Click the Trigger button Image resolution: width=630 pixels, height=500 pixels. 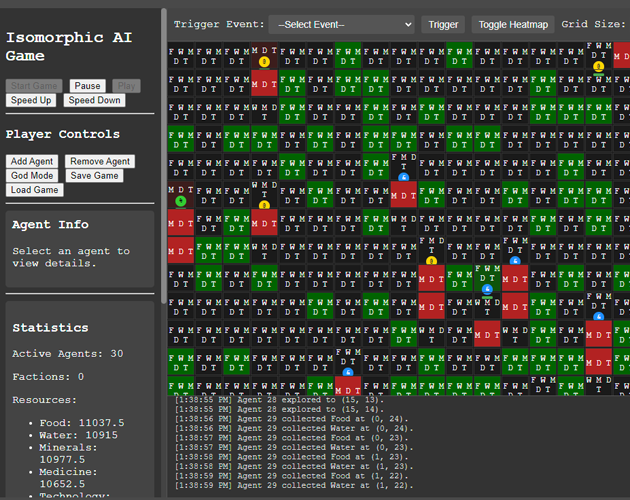[443, 25]
